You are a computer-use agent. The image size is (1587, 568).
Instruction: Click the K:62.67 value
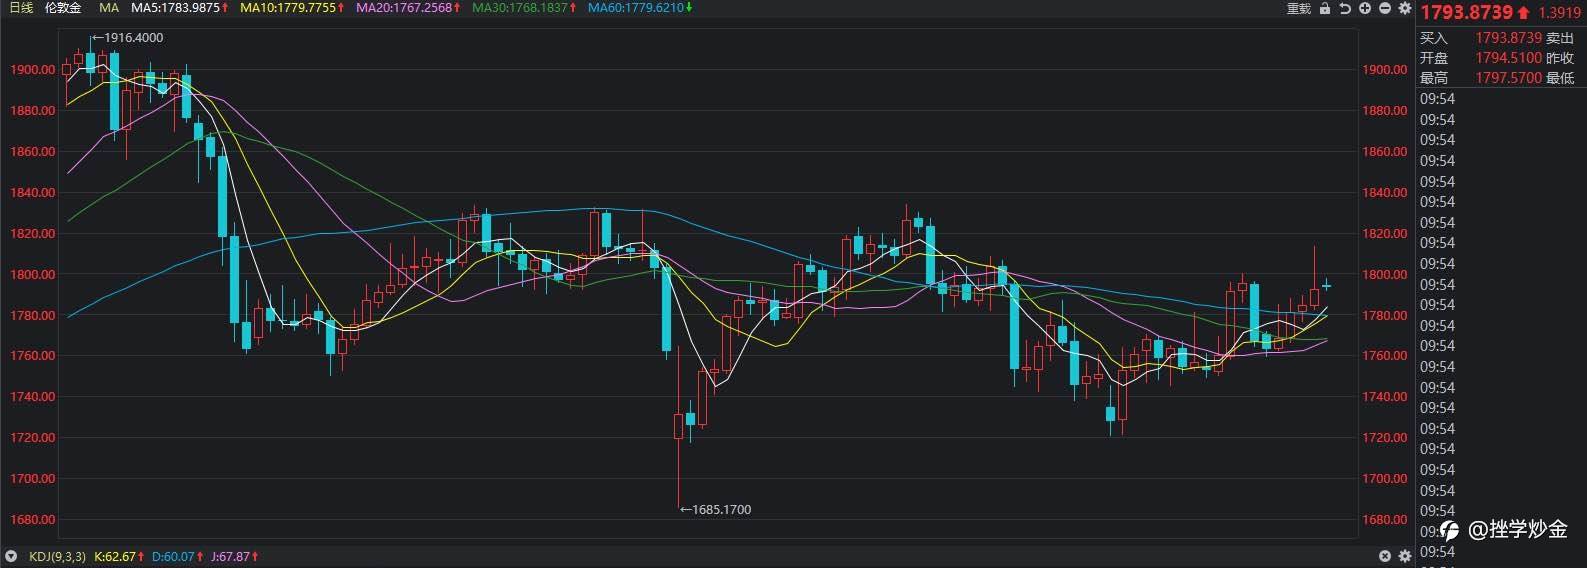[x=115, y=556]
